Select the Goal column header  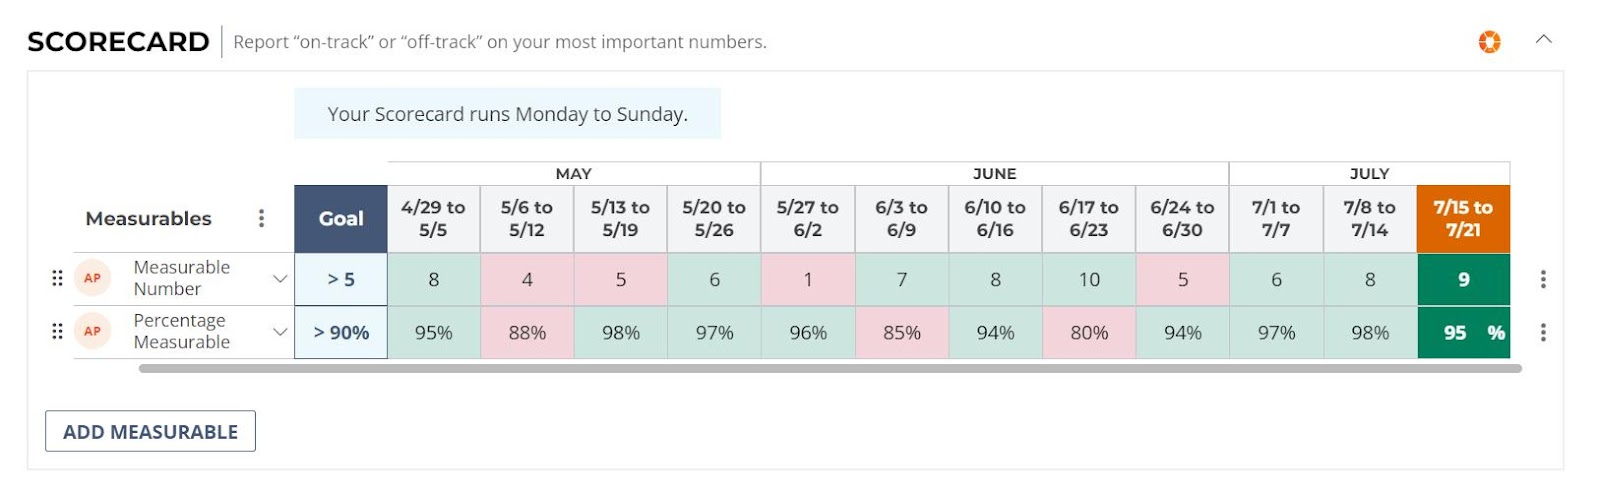(x=341, y=218)
